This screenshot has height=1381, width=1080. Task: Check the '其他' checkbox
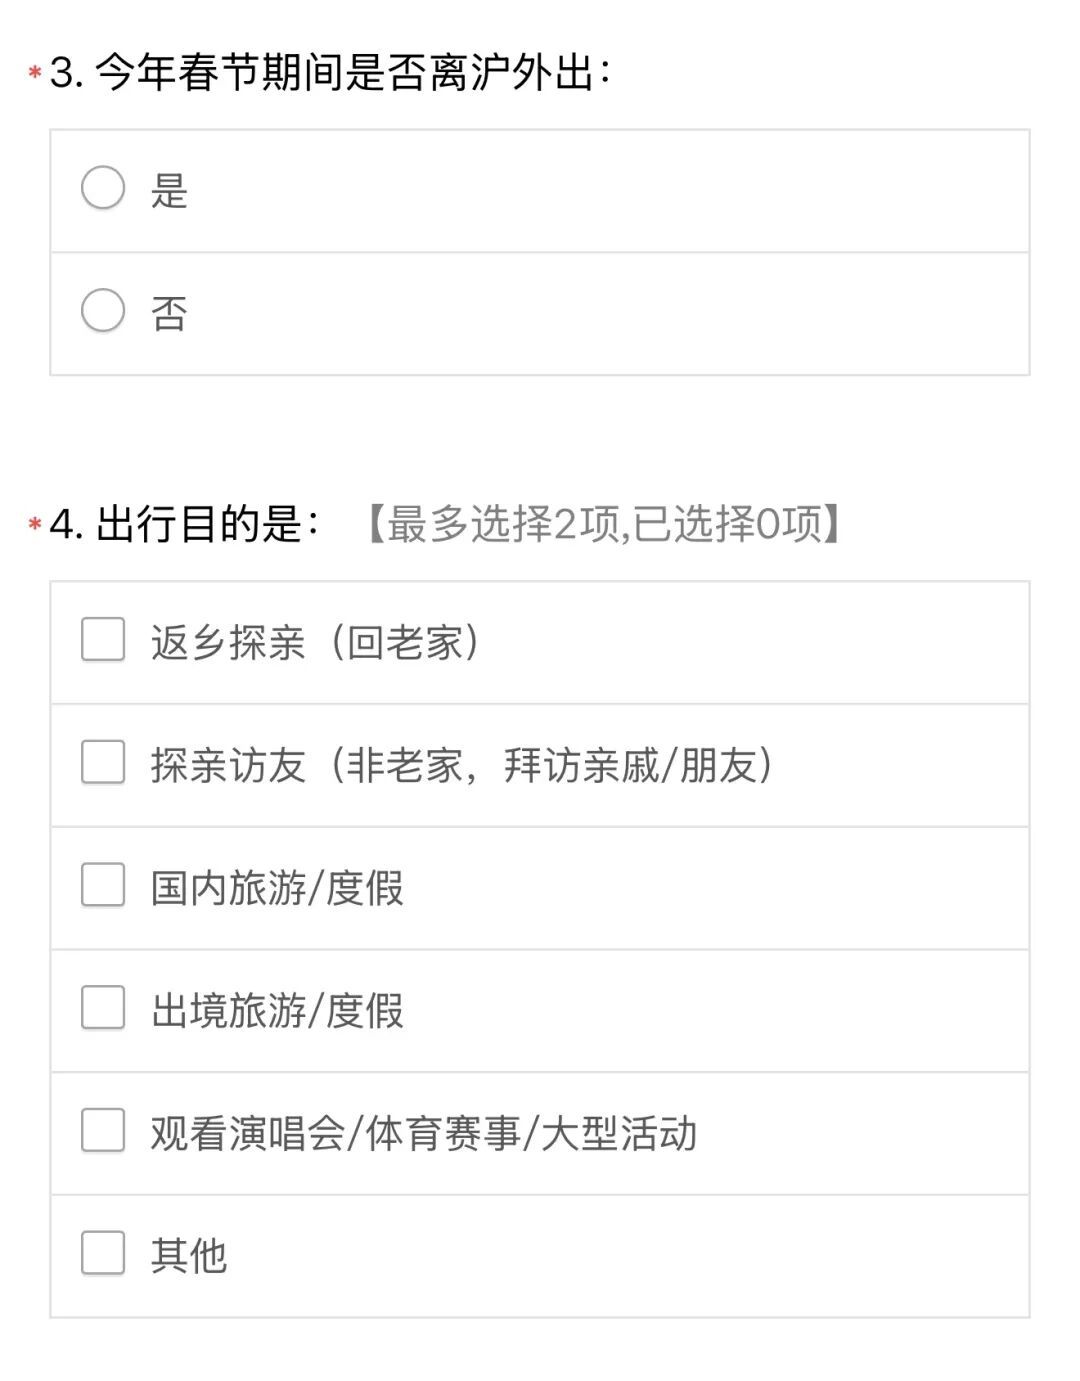103,1253
